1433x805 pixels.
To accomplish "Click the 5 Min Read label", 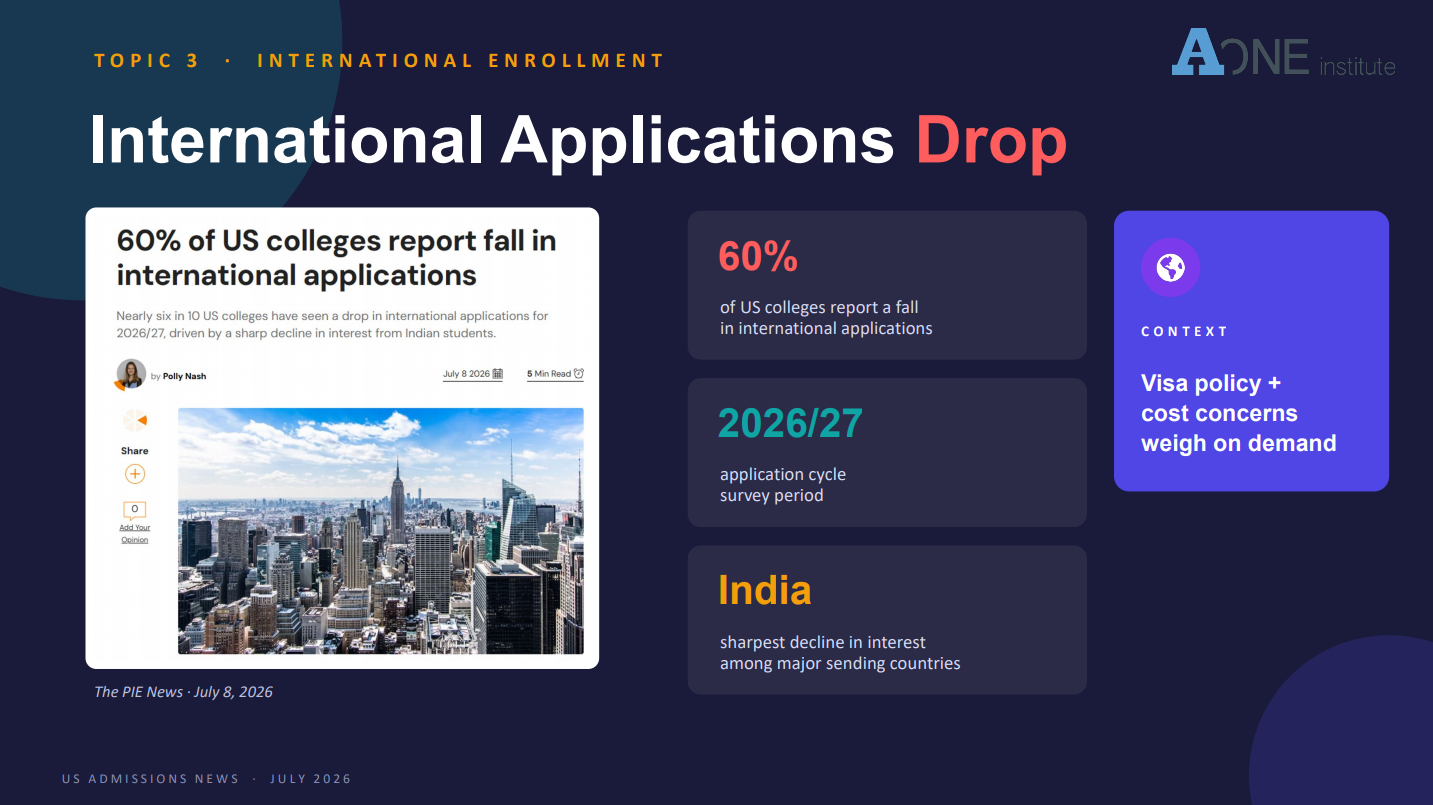I will pyautogui.click(x=549, y=374).
